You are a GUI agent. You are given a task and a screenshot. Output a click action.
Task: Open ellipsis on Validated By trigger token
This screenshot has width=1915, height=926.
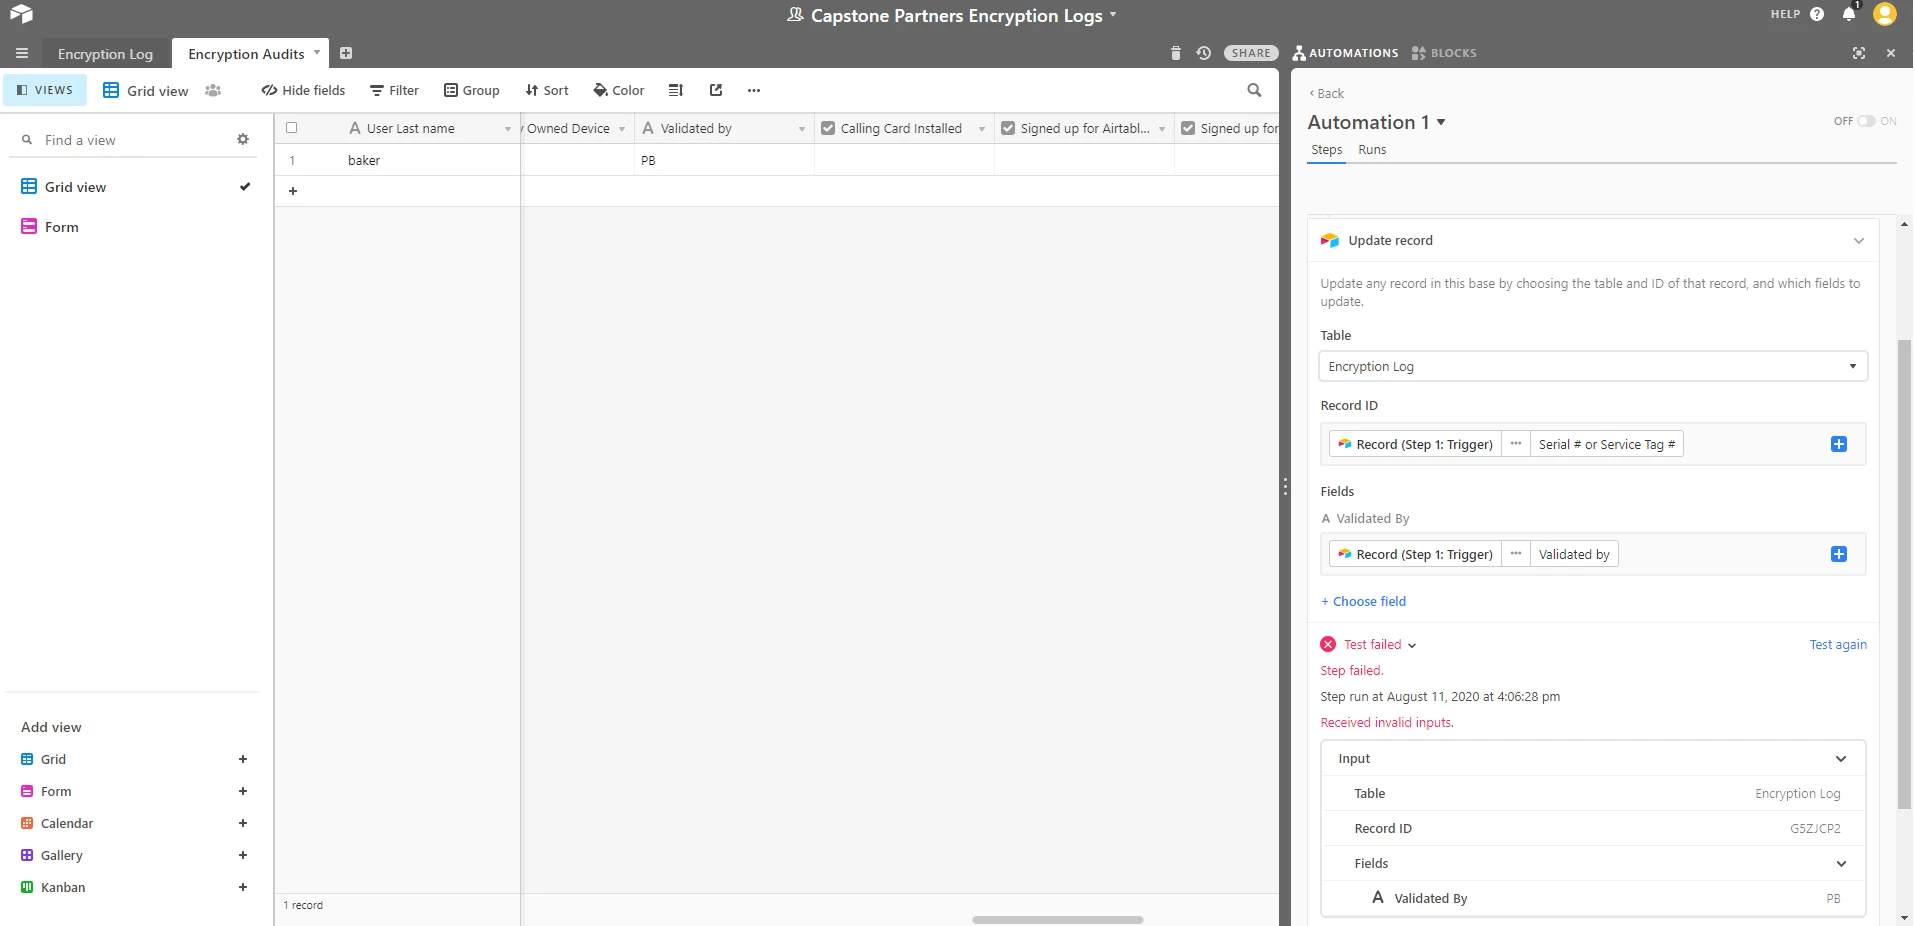(1516, 554)
